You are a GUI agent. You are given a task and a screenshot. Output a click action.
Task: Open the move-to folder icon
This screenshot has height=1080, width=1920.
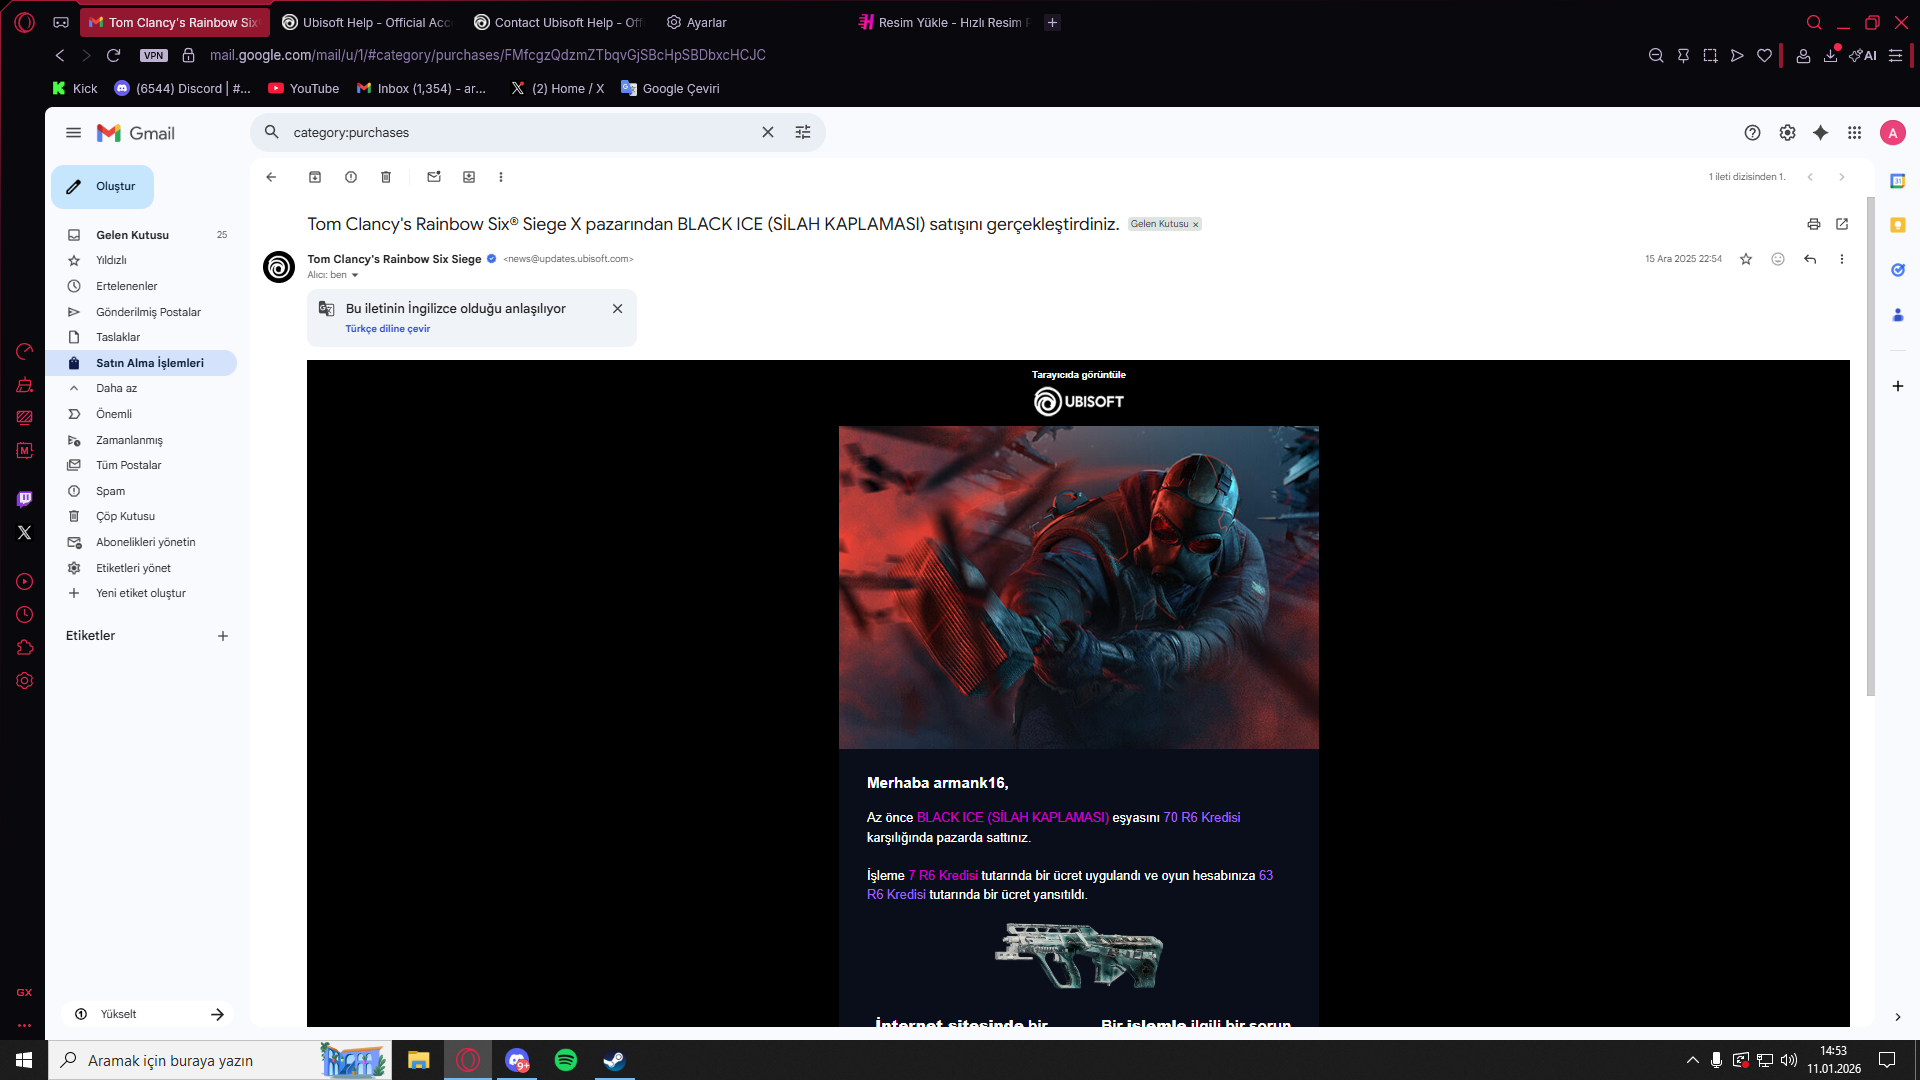469,177
